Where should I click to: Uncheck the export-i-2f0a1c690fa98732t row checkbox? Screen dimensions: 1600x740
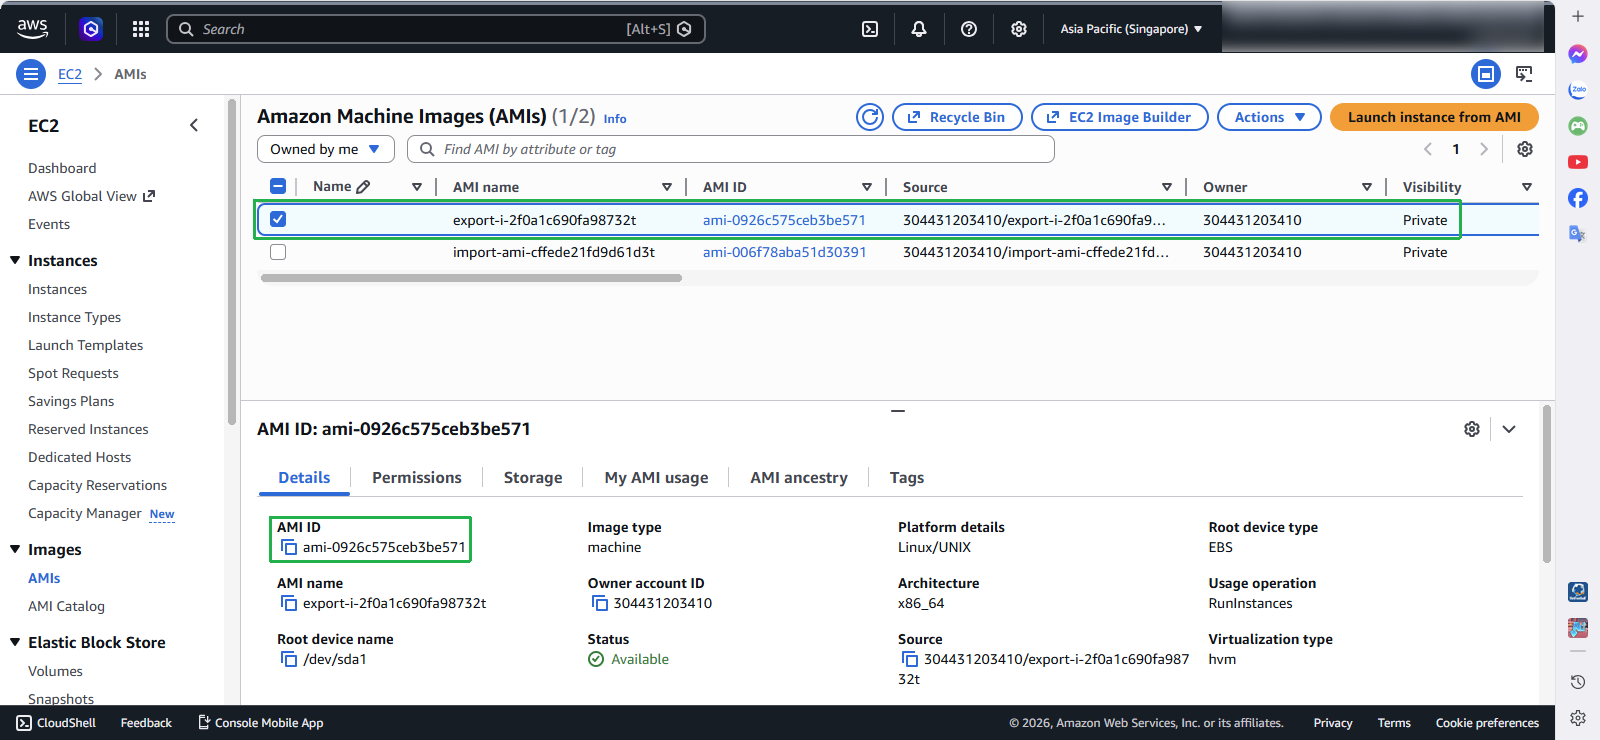tap(278, 219)
